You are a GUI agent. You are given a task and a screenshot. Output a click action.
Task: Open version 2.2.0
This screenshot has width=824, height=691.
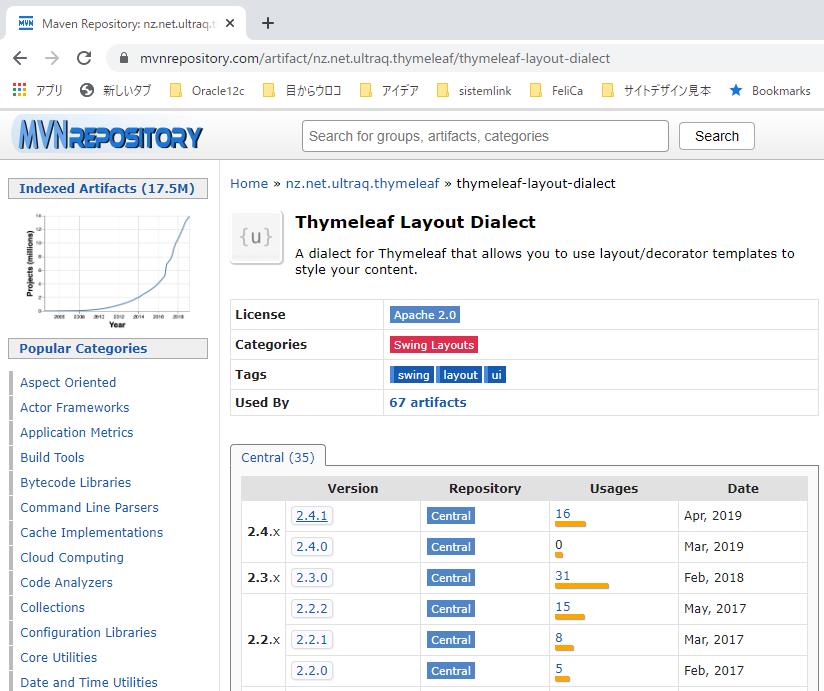click(312, 671)
